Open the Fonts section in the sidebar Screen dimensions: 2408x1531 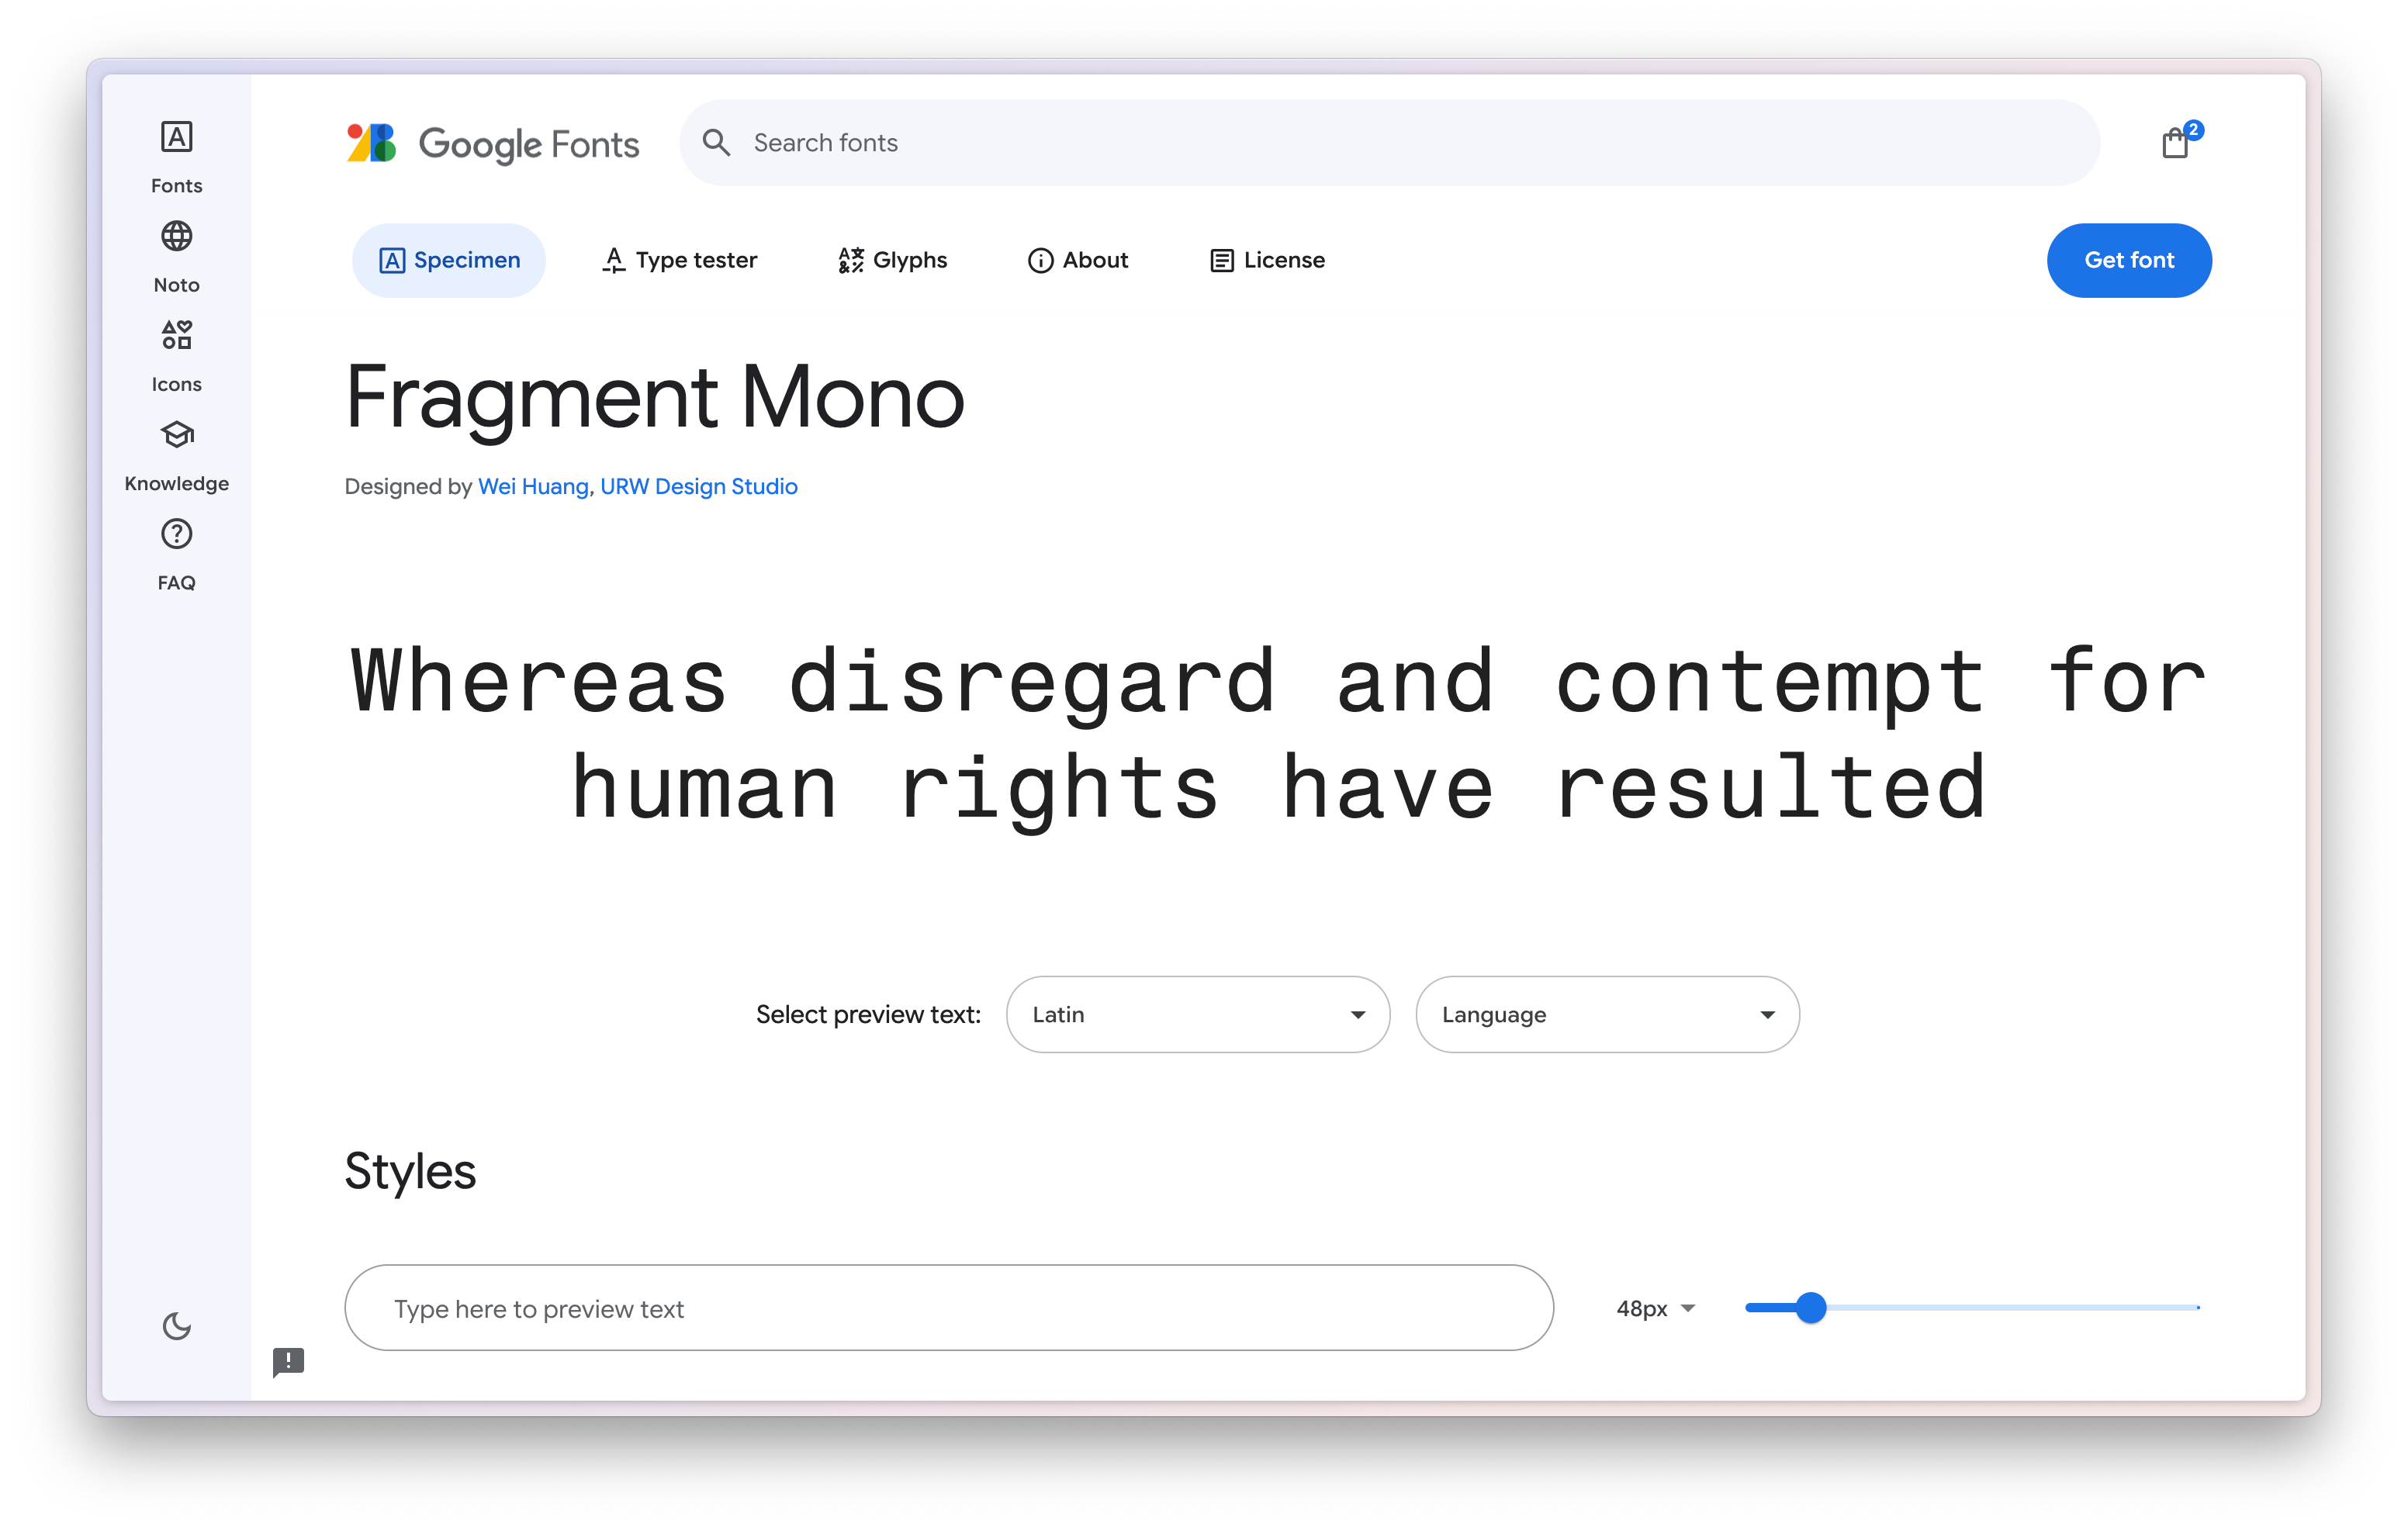pyautogui.click(x=176, y=157)
